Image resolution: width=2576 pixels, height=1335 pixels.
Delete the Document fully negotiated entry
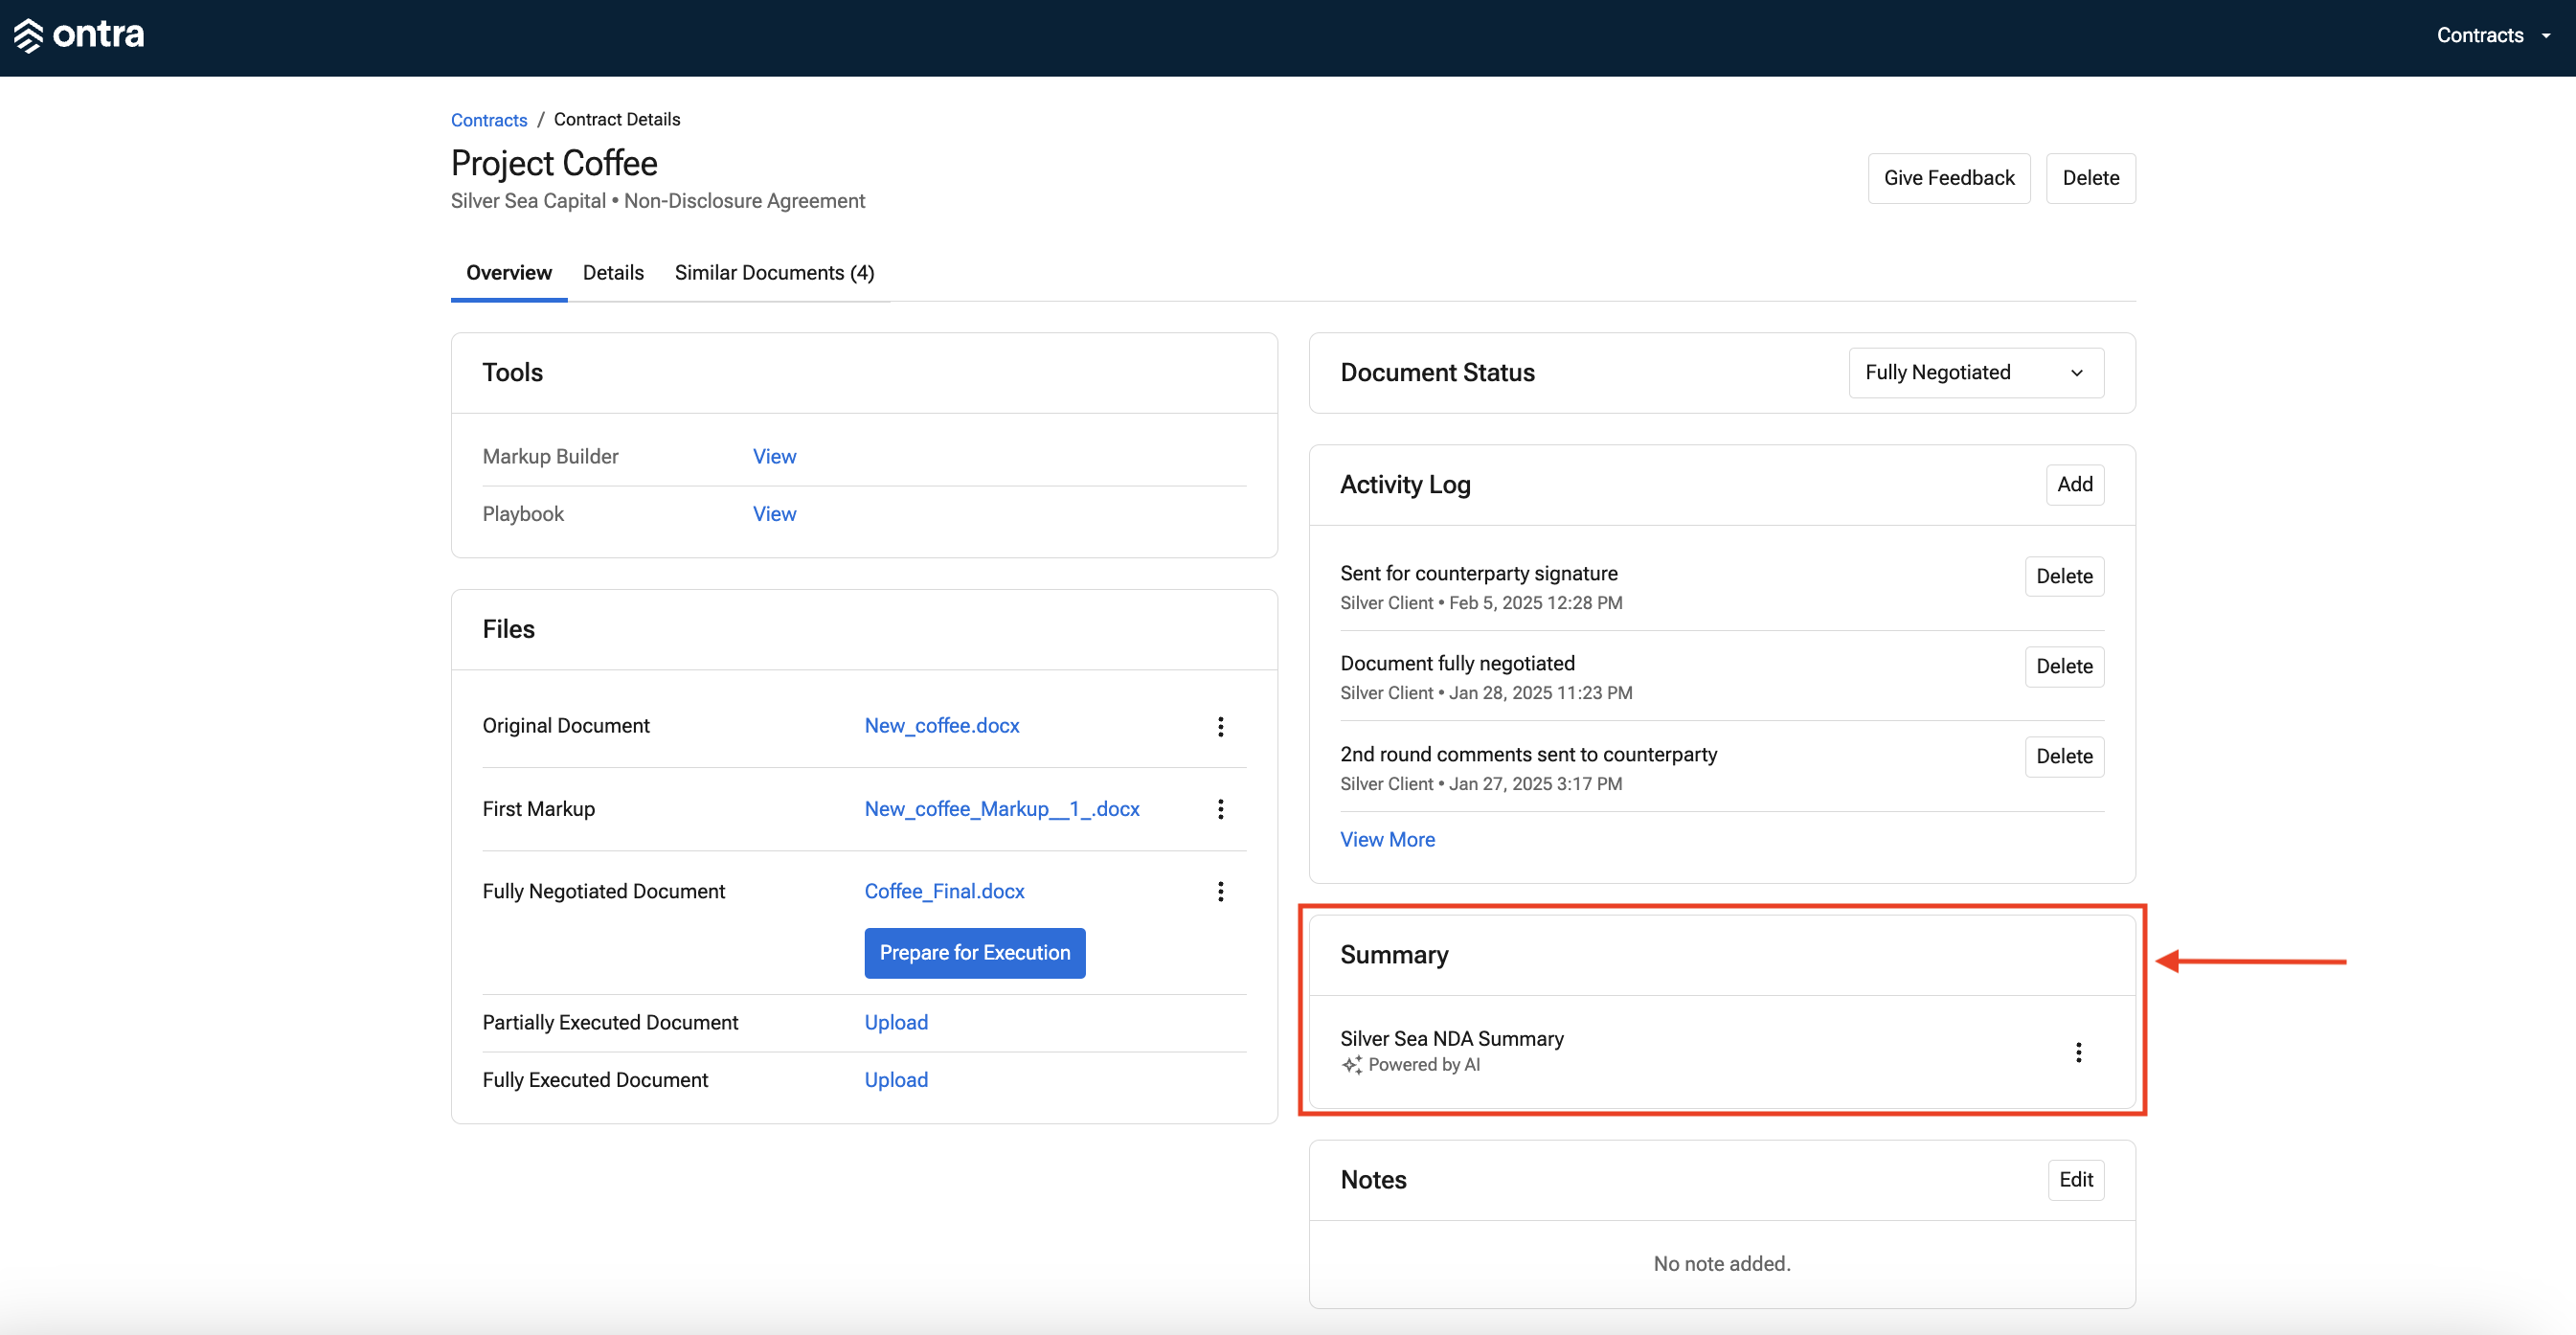[x=2063, y=666]
